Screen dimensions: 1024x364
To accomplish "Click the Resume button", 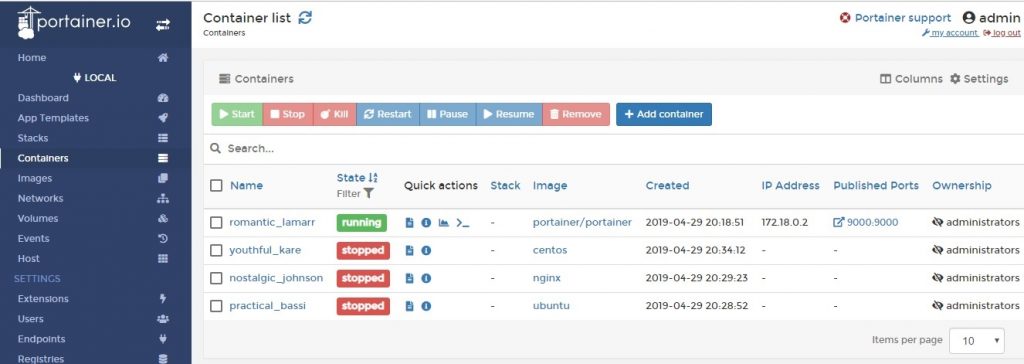I will point(509,114).
